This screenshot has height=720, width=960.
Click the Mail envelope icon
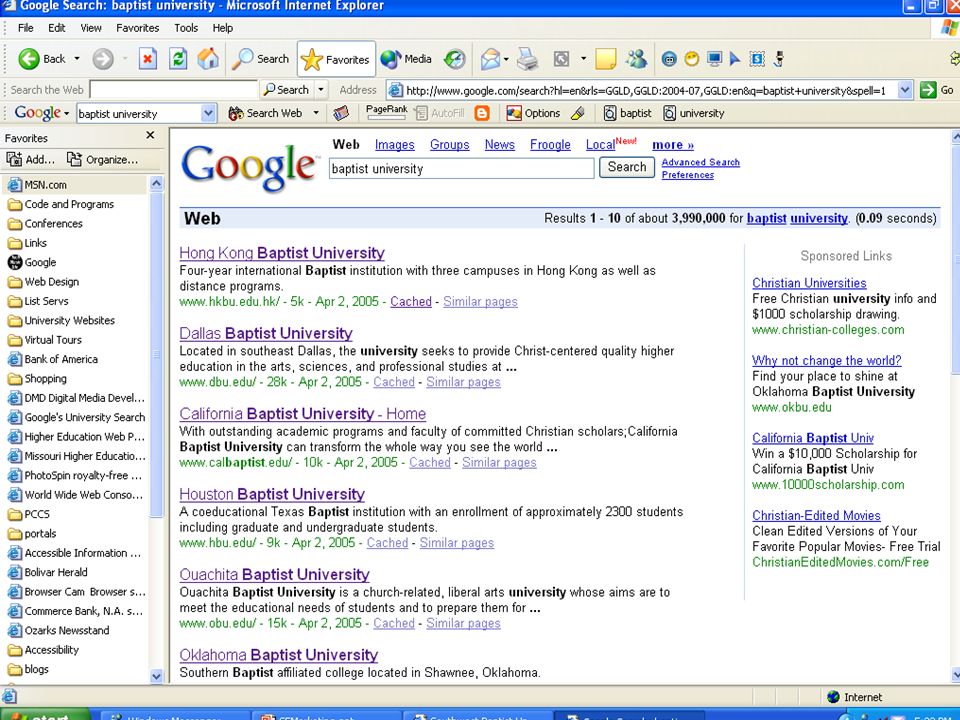490,59
